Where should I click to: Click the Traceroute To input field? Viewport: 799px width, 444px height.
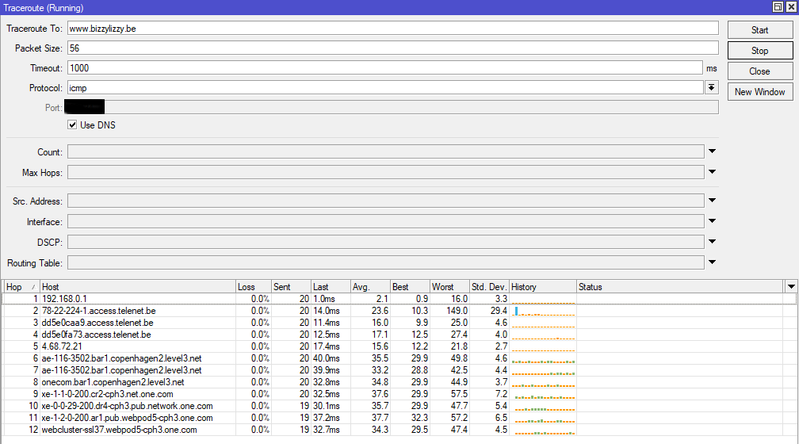point(392,29)
